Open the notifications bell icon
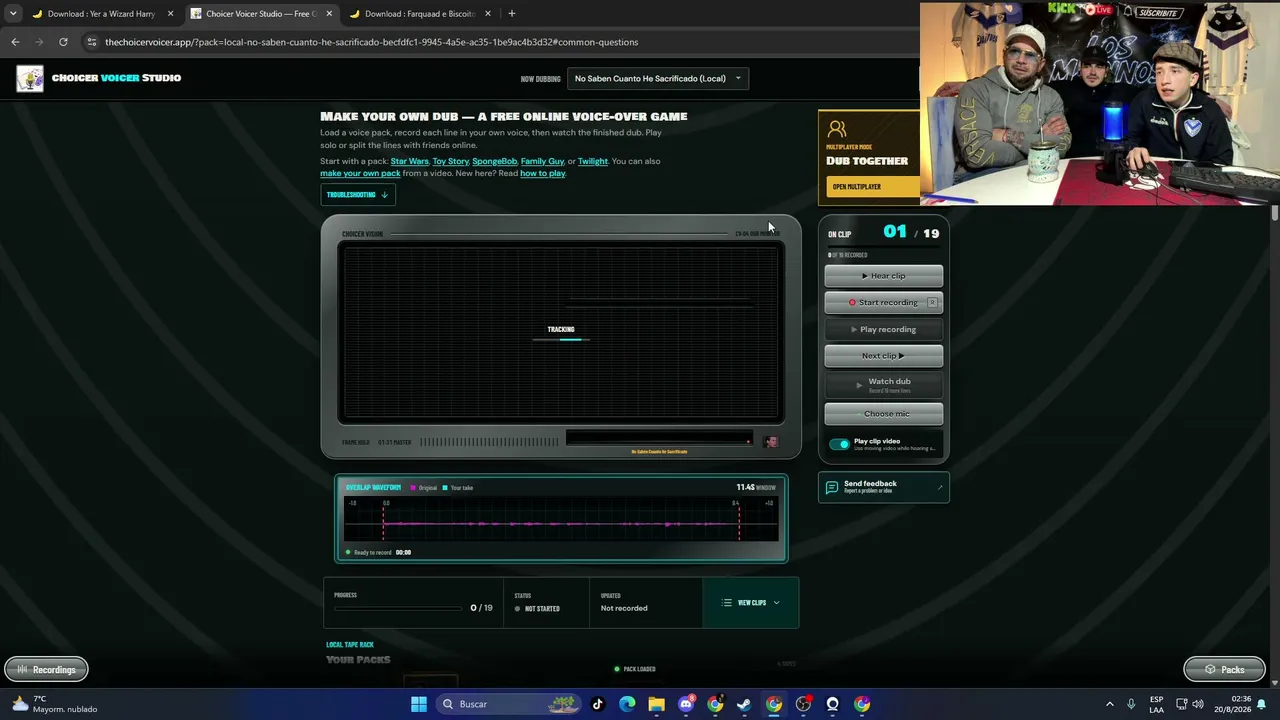1280x720 pixels. coord(1262,704)
